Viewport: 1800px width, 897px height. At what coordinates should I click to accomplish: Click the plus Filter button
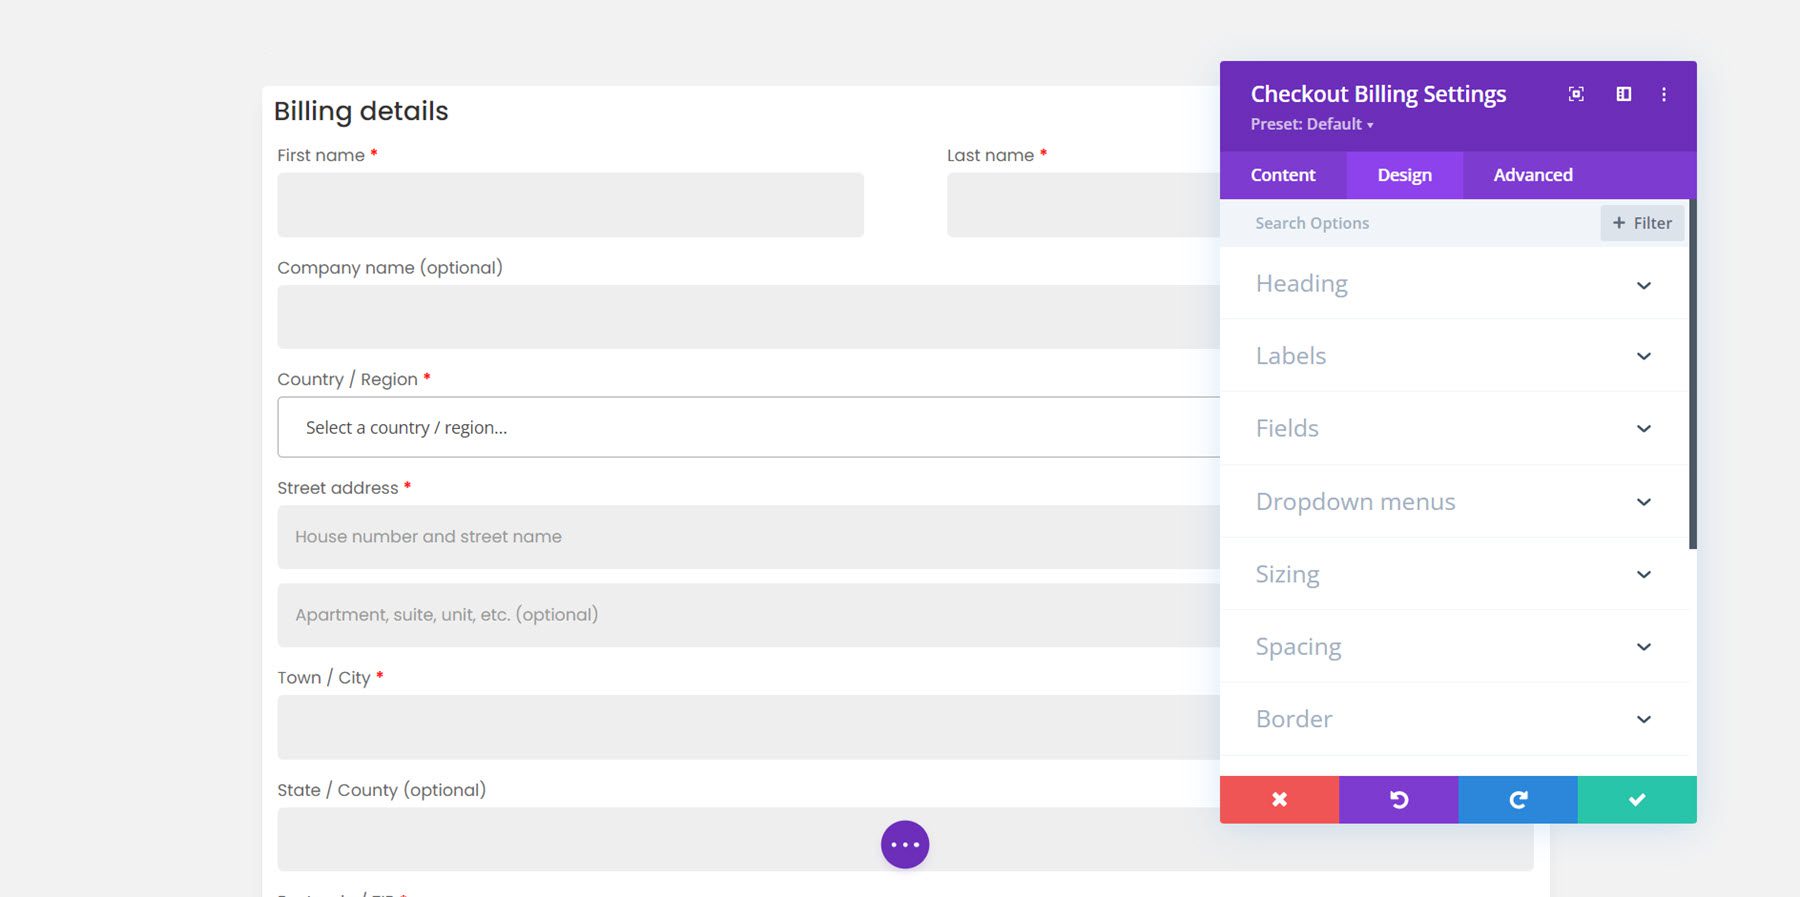1642,223
